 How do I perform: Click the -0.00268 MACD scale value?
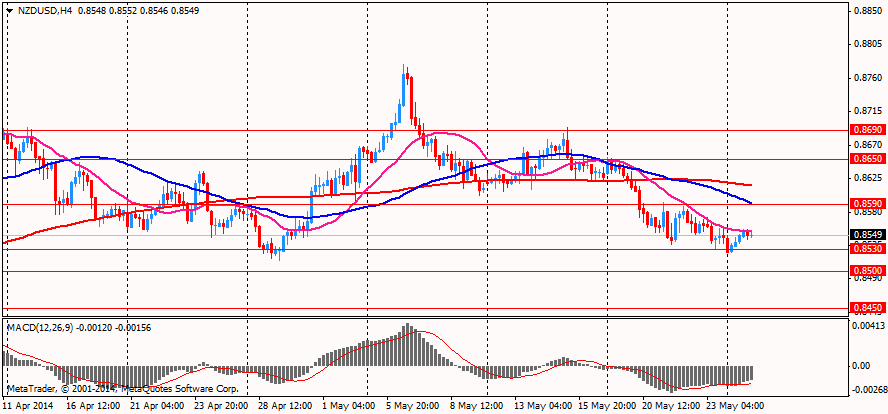[x=869, y=389]
